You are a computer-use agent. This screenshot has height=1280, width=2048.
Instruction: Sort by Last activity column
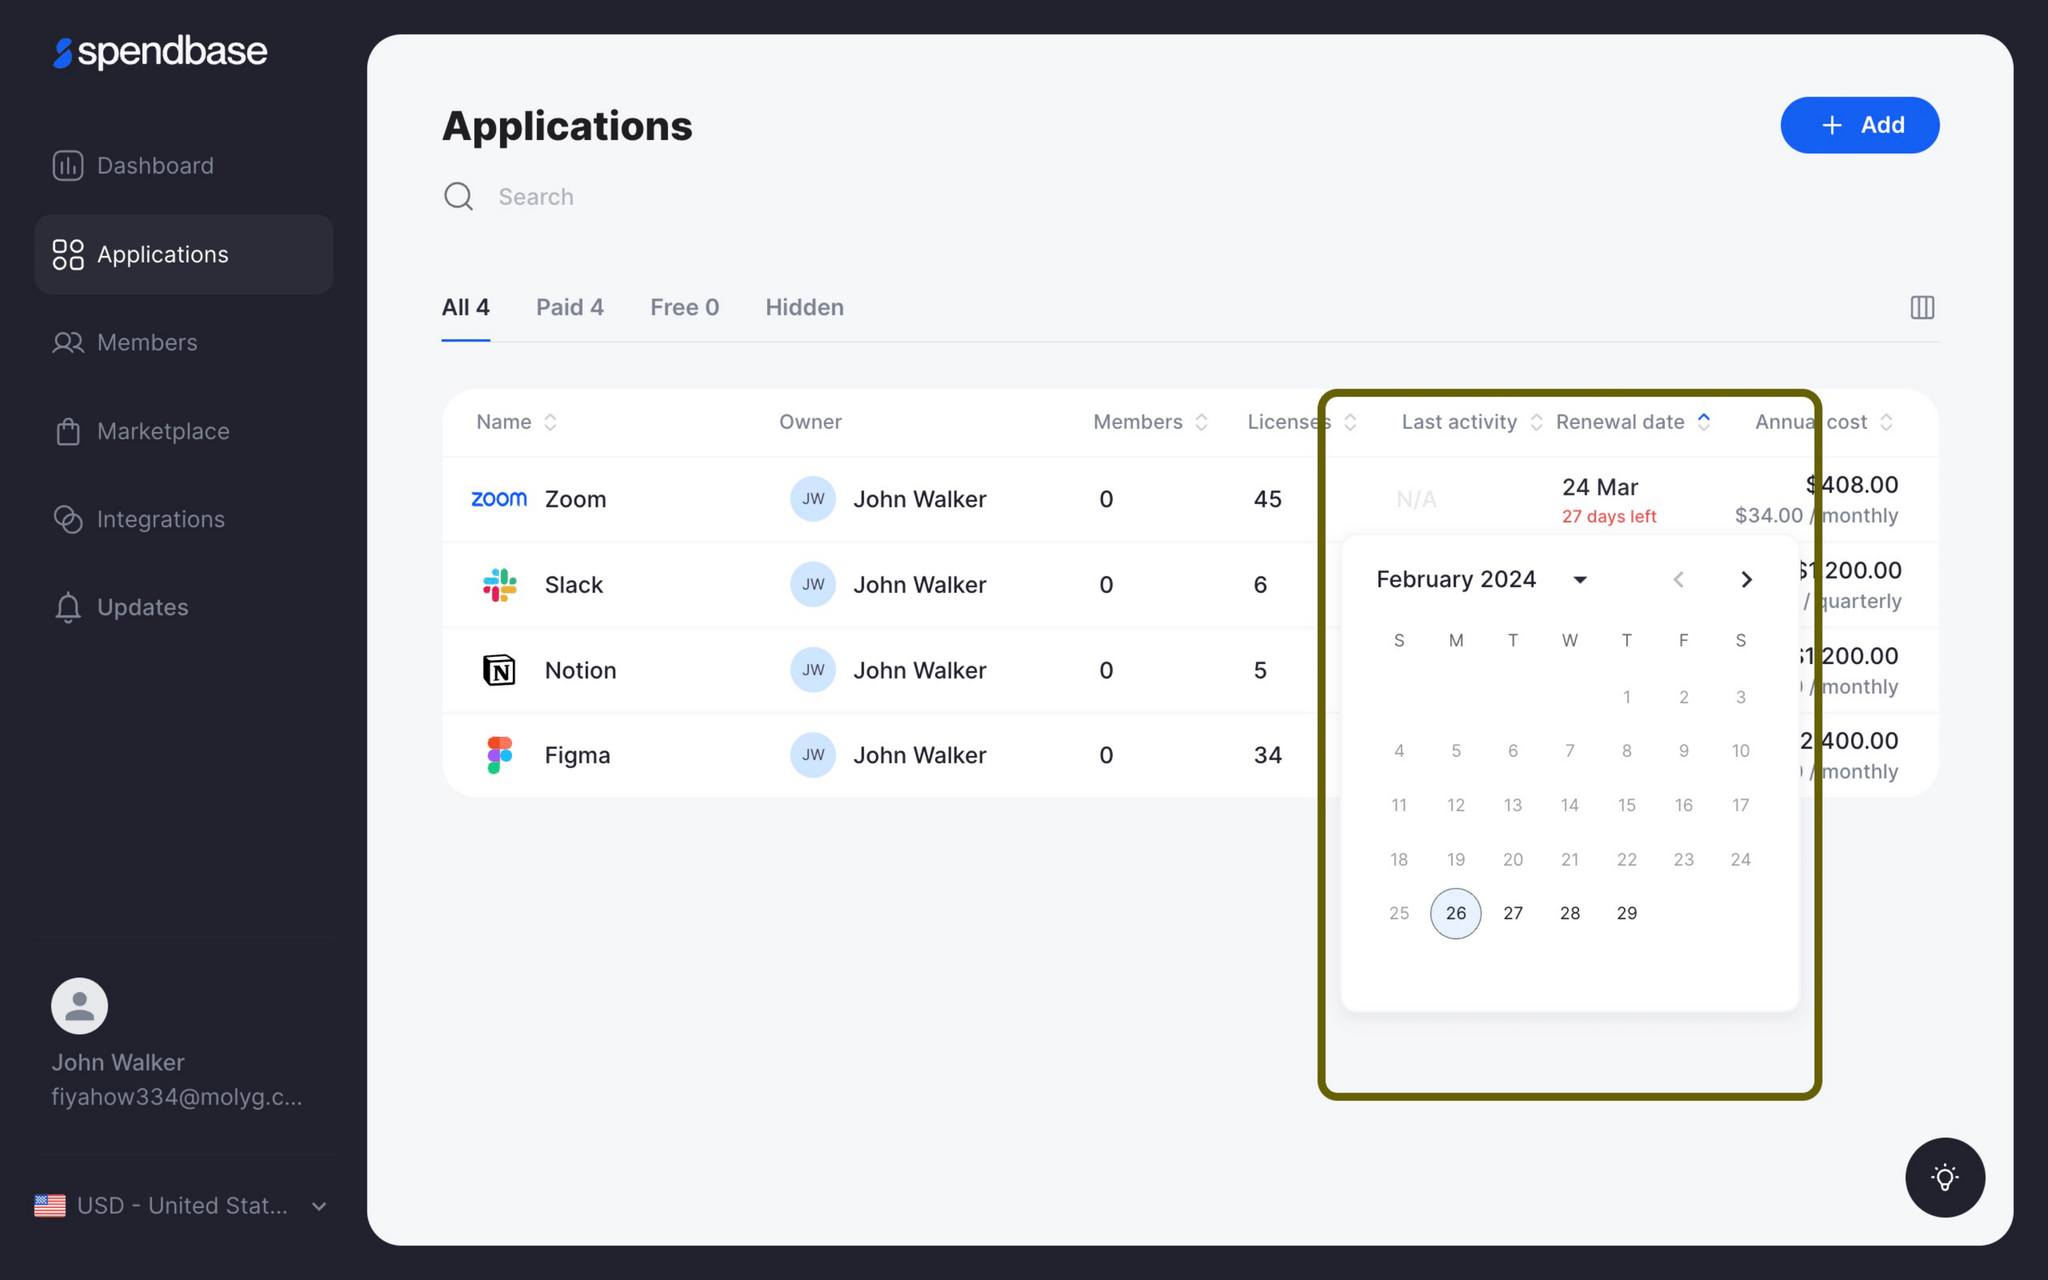(1471, 422)
